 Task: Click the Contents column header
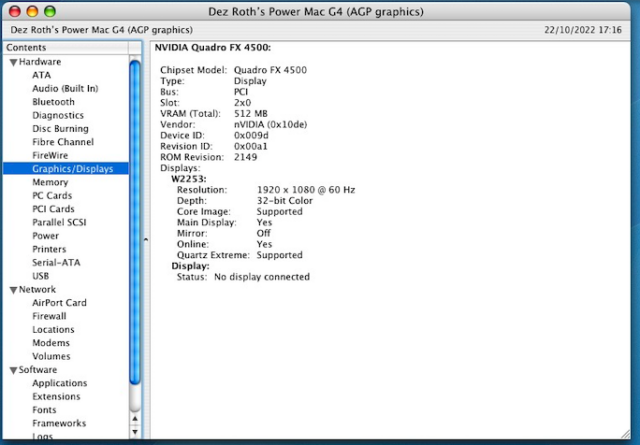[66, 48]
